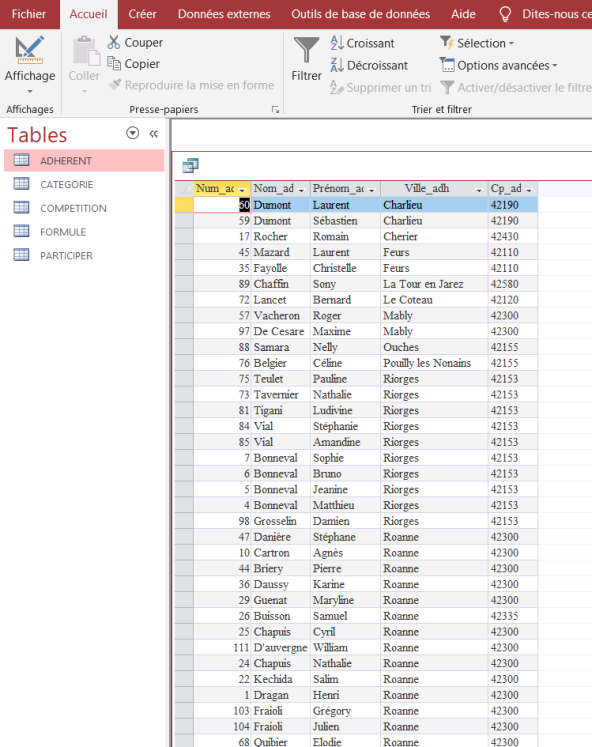Click the Ville cell containing La Tour en Jarez
Viewport: 592px width, 747px height.
[434, 284]
